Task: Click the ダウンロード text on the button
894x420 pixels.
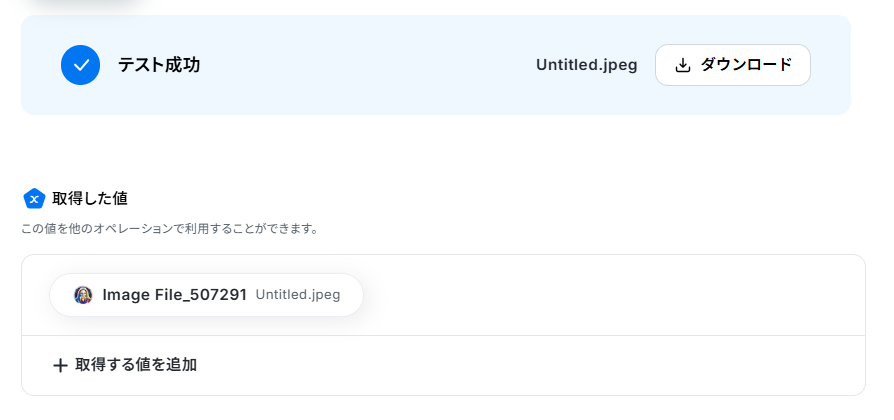Action: (x=746, y=65)
